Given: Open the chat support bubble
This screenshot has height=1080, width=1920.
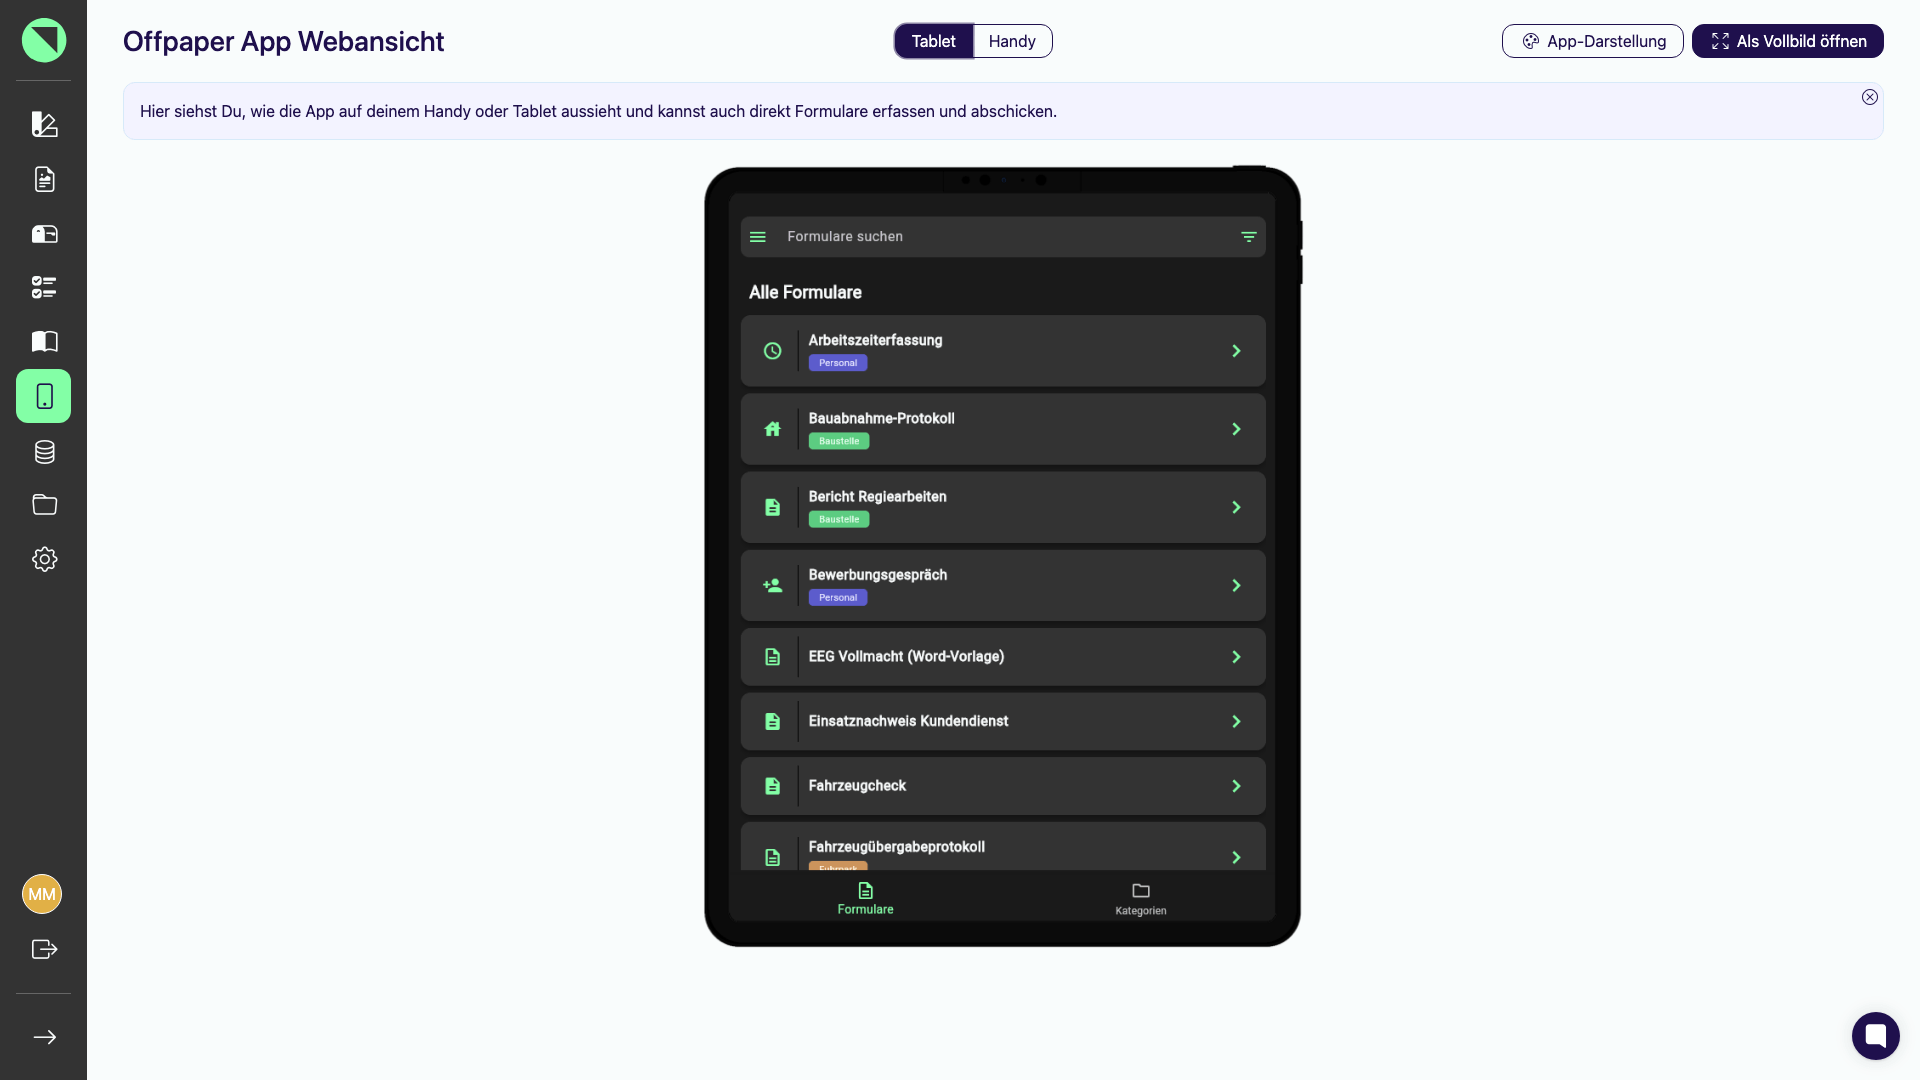Looking at the screenshot, I should pyautogui.click(x=1875, y=1035).
